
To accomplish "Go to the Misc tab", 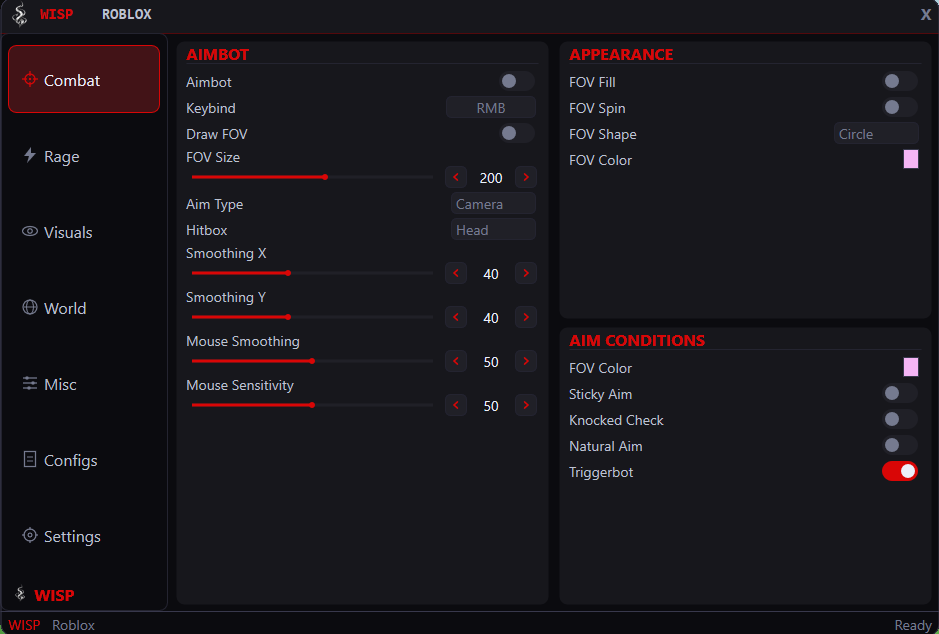I will tap(84, 384).
